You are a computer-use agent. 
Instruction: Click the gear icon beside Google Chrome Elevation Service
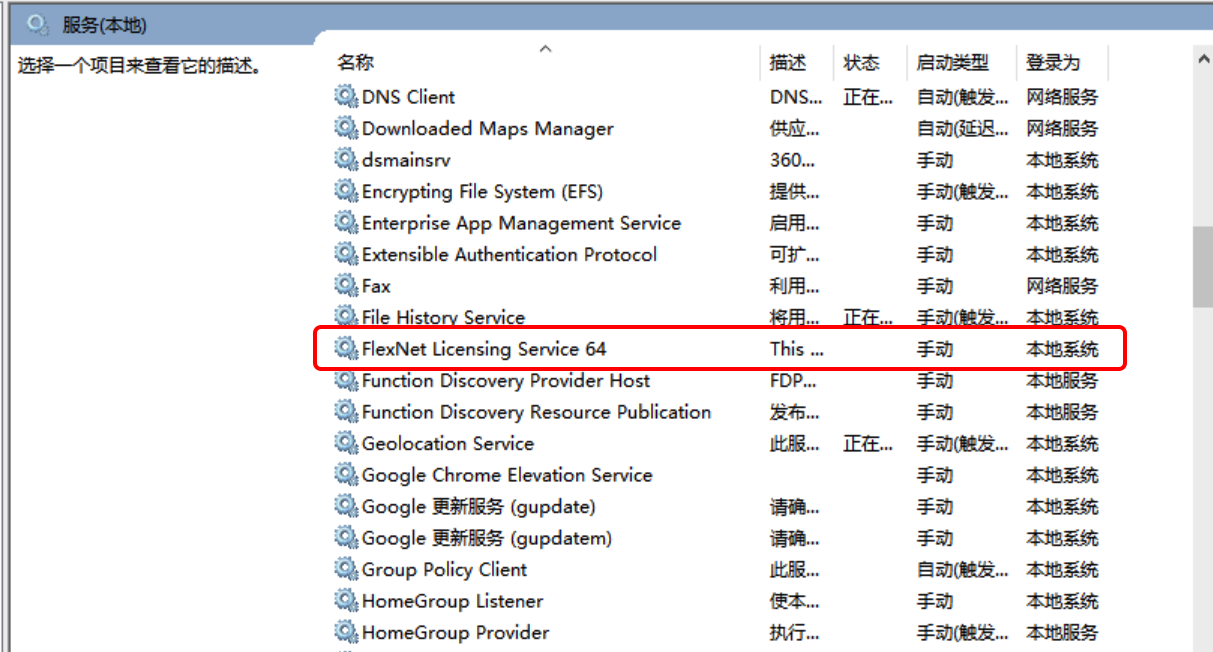click(346, 475)
